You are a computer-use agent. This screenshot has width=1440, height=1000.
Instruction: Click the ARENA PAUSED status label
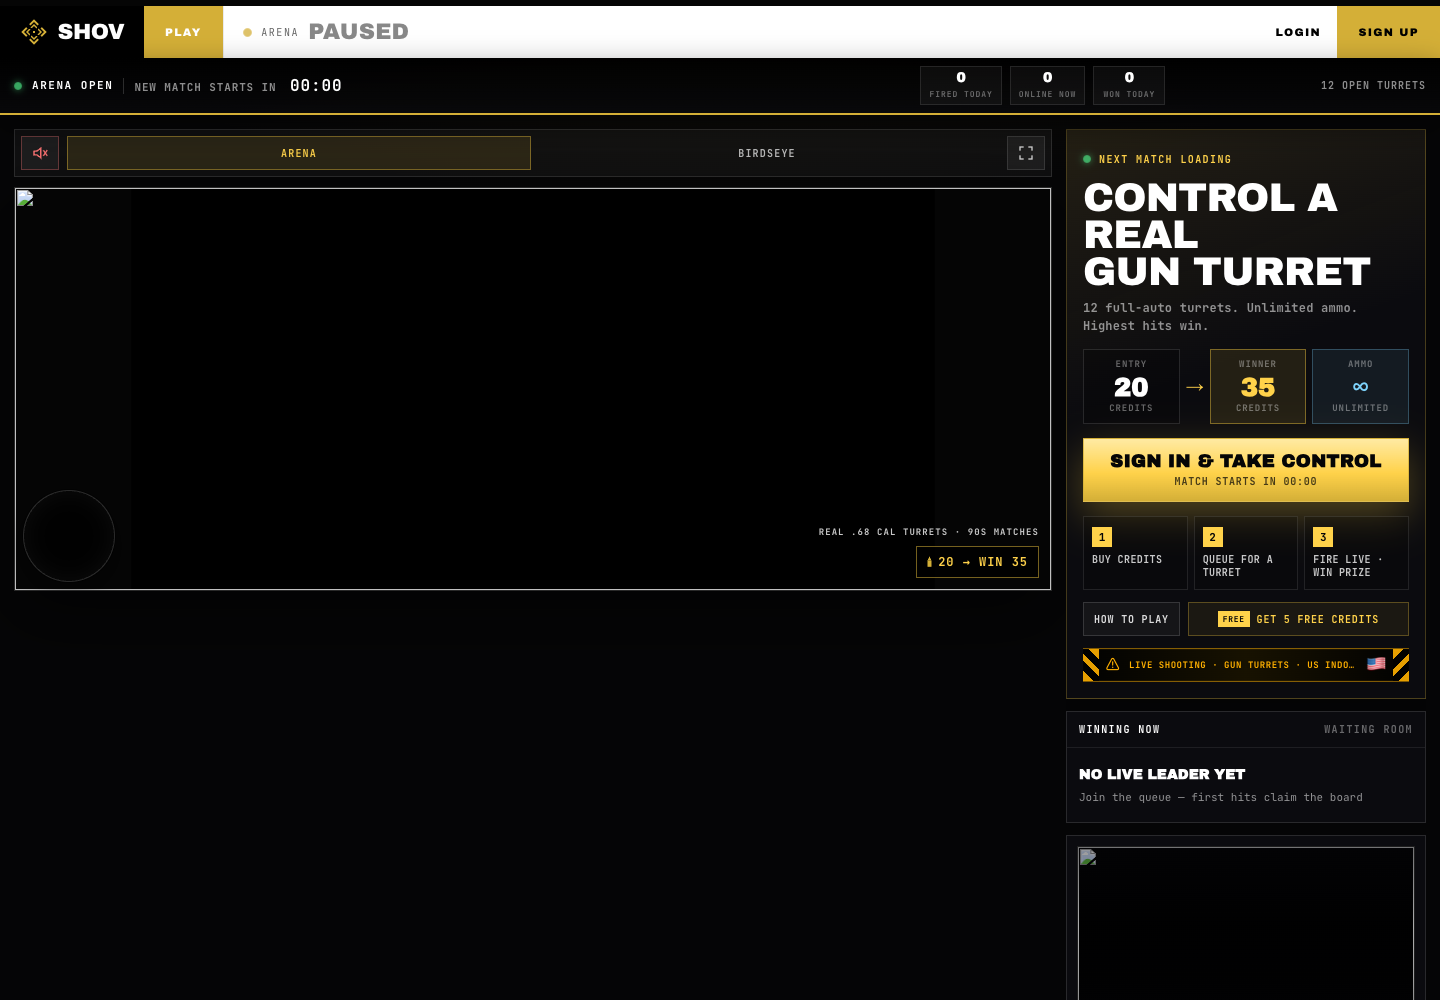point(326,32)
